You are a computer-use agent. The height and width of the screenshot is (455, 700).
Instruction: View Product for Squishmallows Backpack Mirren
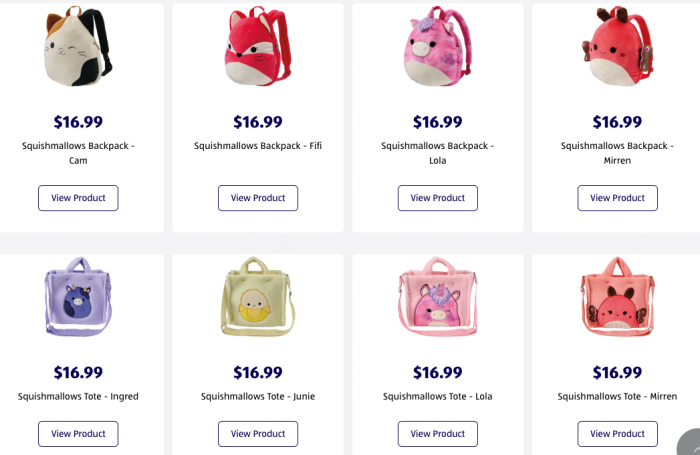tap(617, 198)
